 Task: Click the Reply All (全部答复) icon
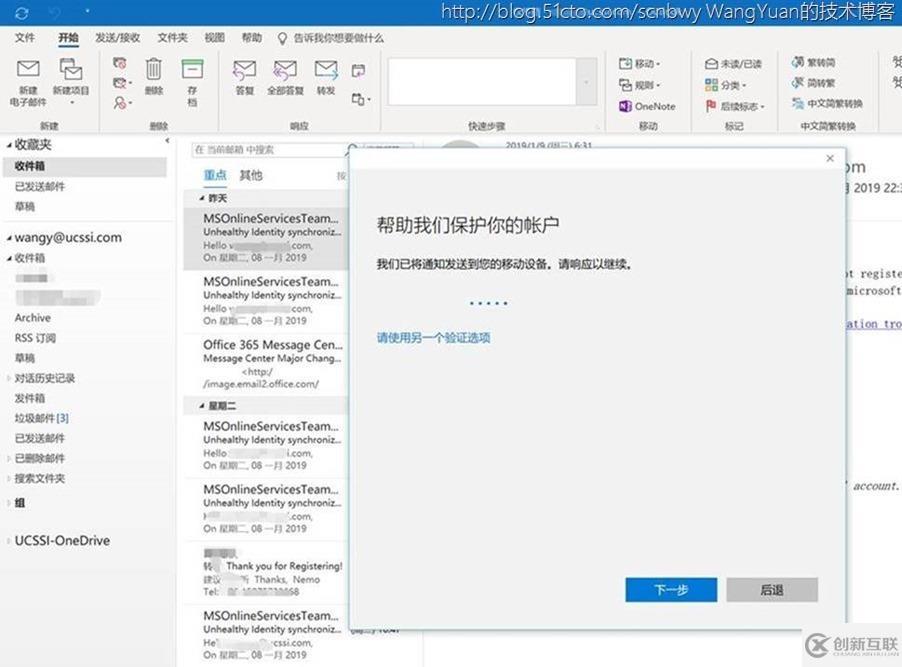[285, 70]
